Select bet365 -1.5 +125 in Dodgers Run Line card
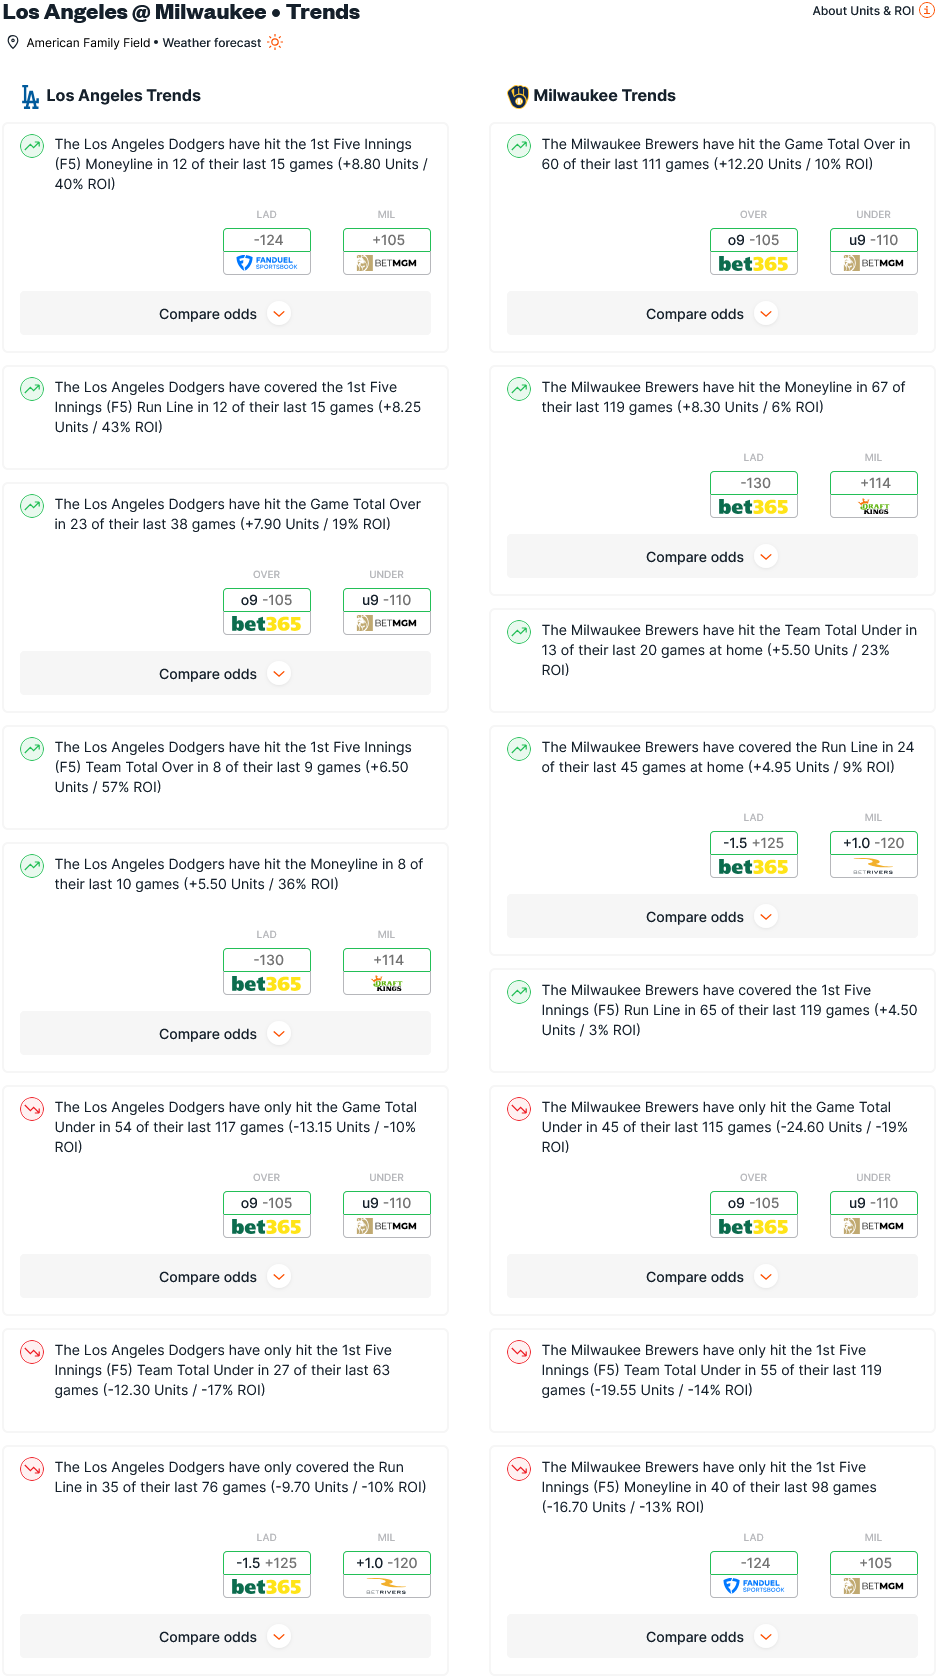Image resolution: width=939 pixels, height=1678 pixels. pyautogui.click(x=267, y=1574)
